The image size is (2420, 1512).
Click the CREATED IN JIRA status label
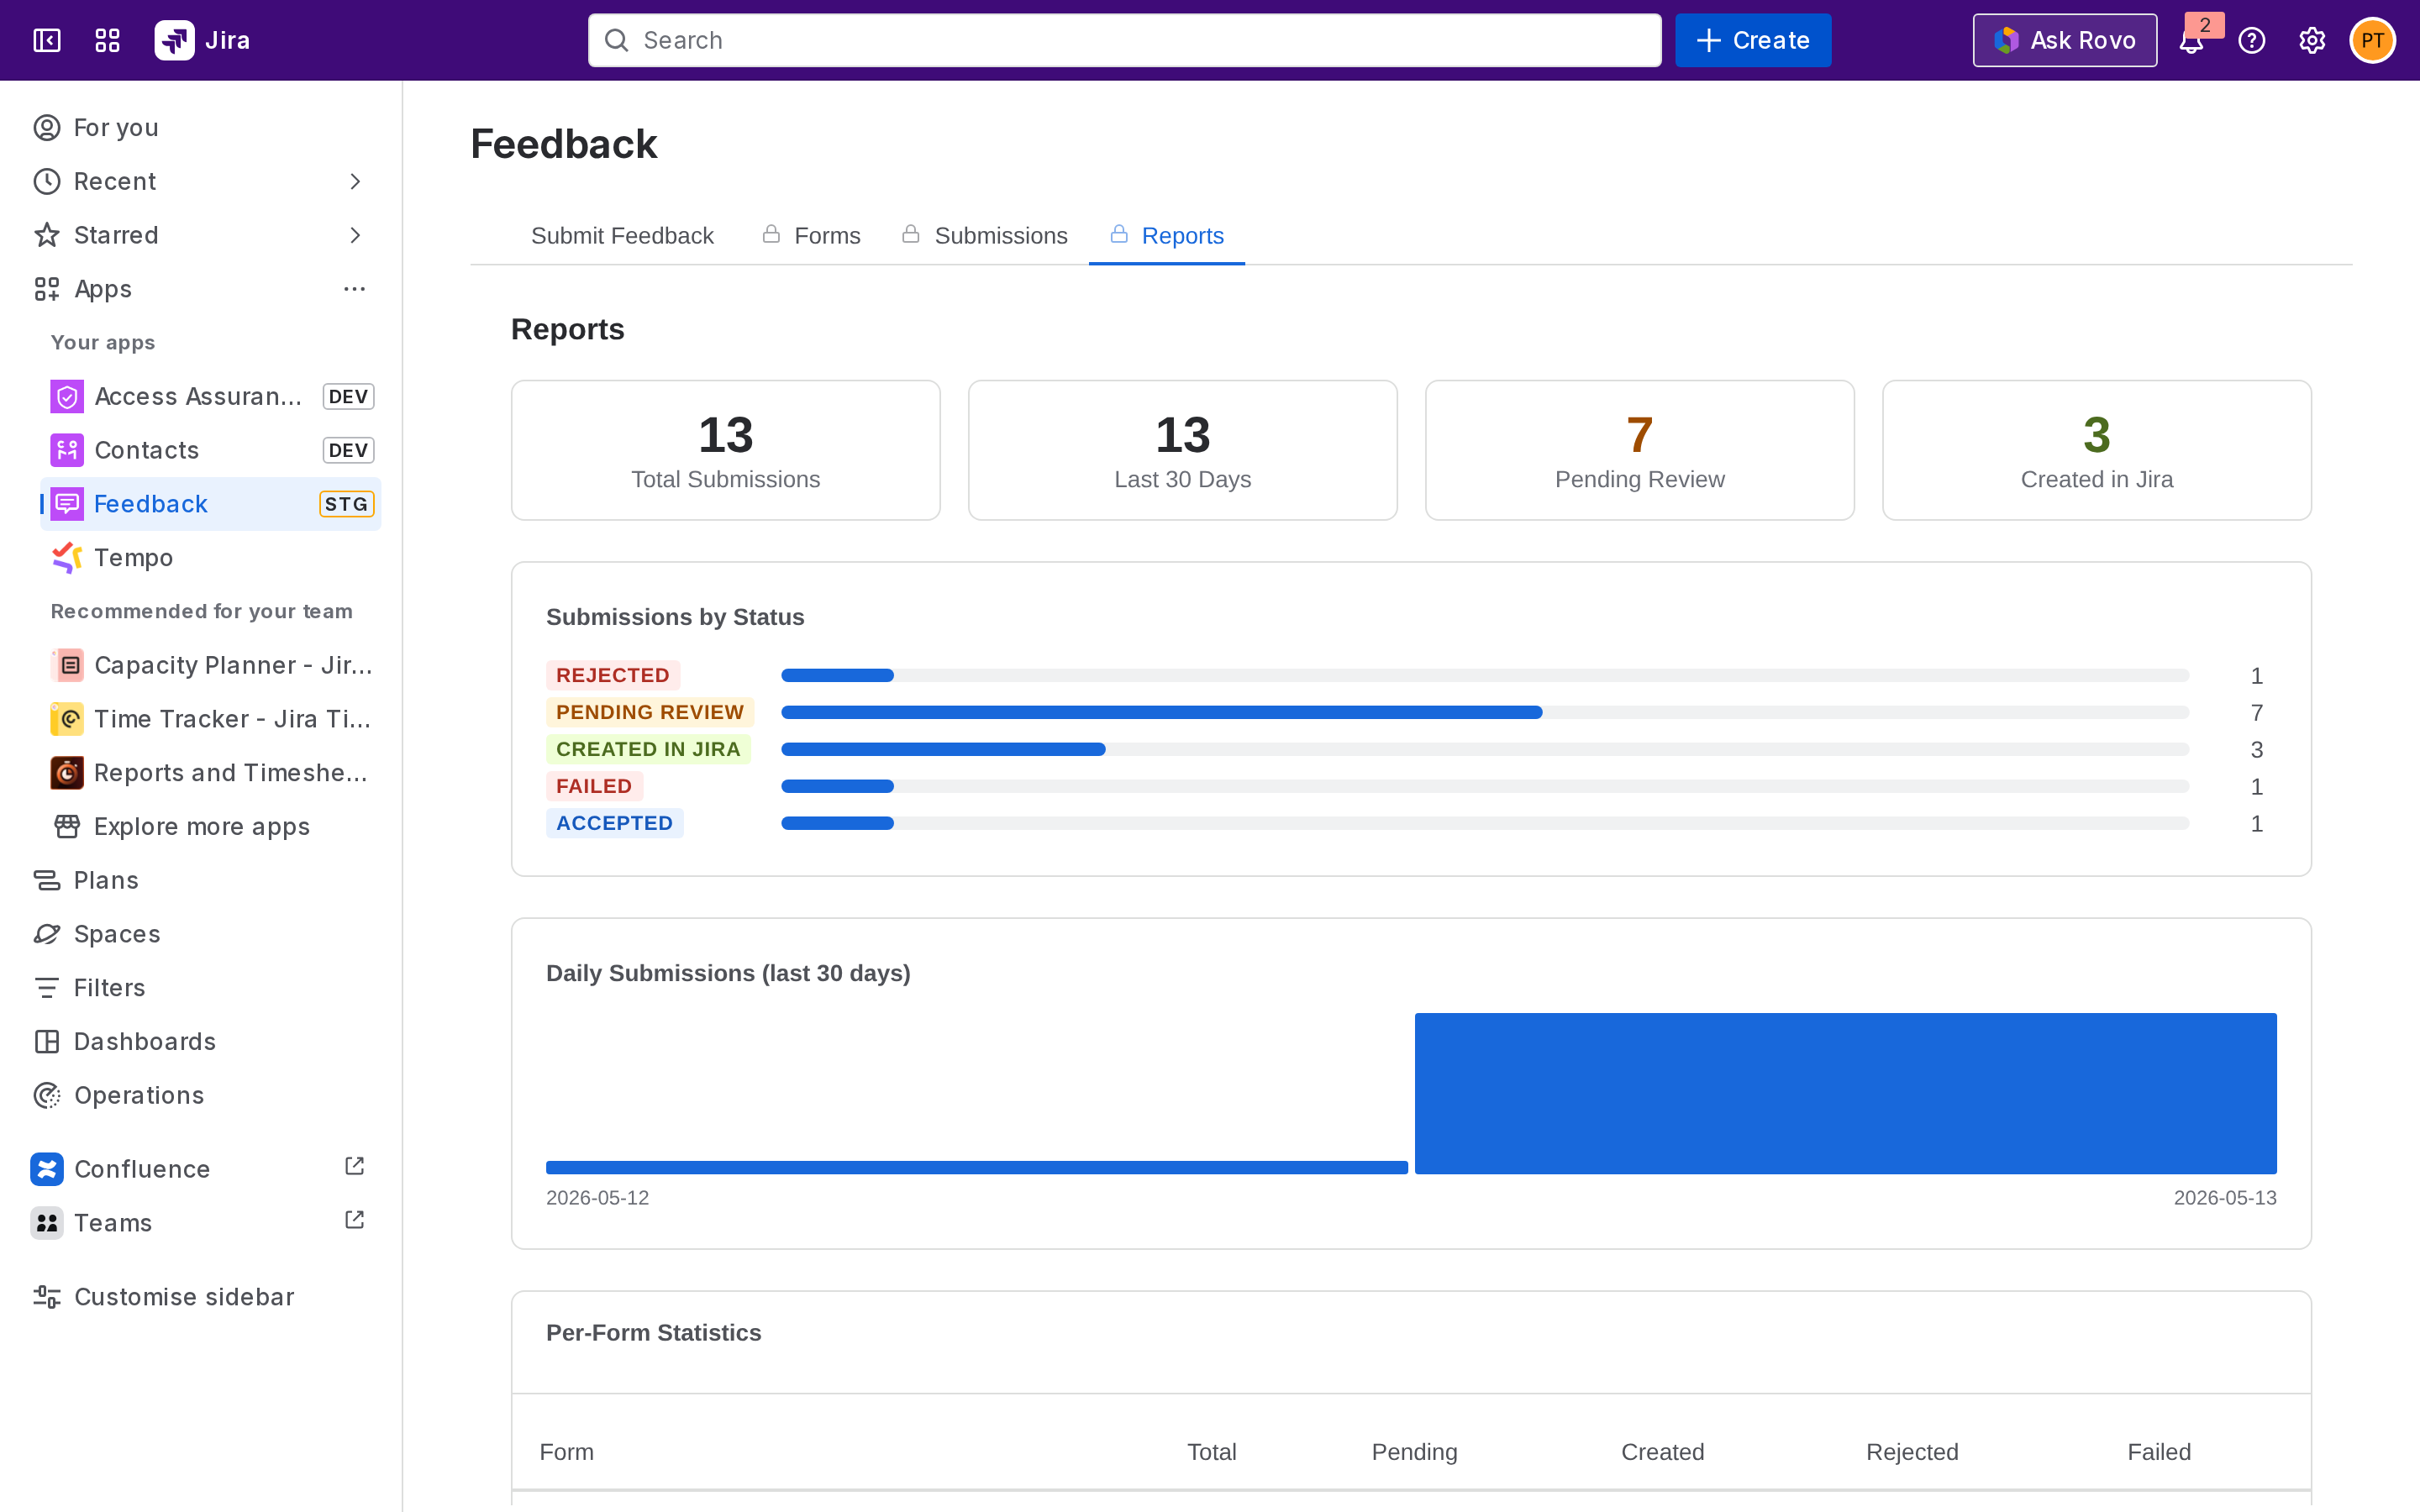coord(648,749)
